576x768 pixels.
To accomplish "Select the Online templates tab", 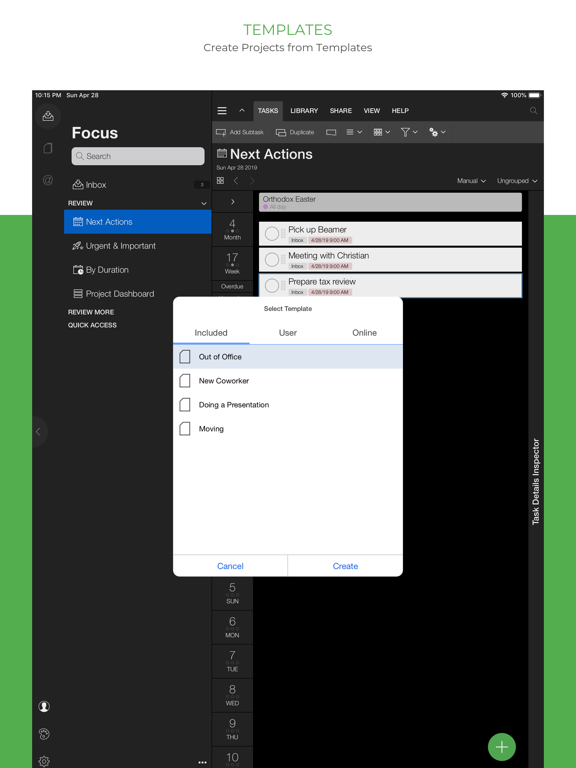I will 364,333.
